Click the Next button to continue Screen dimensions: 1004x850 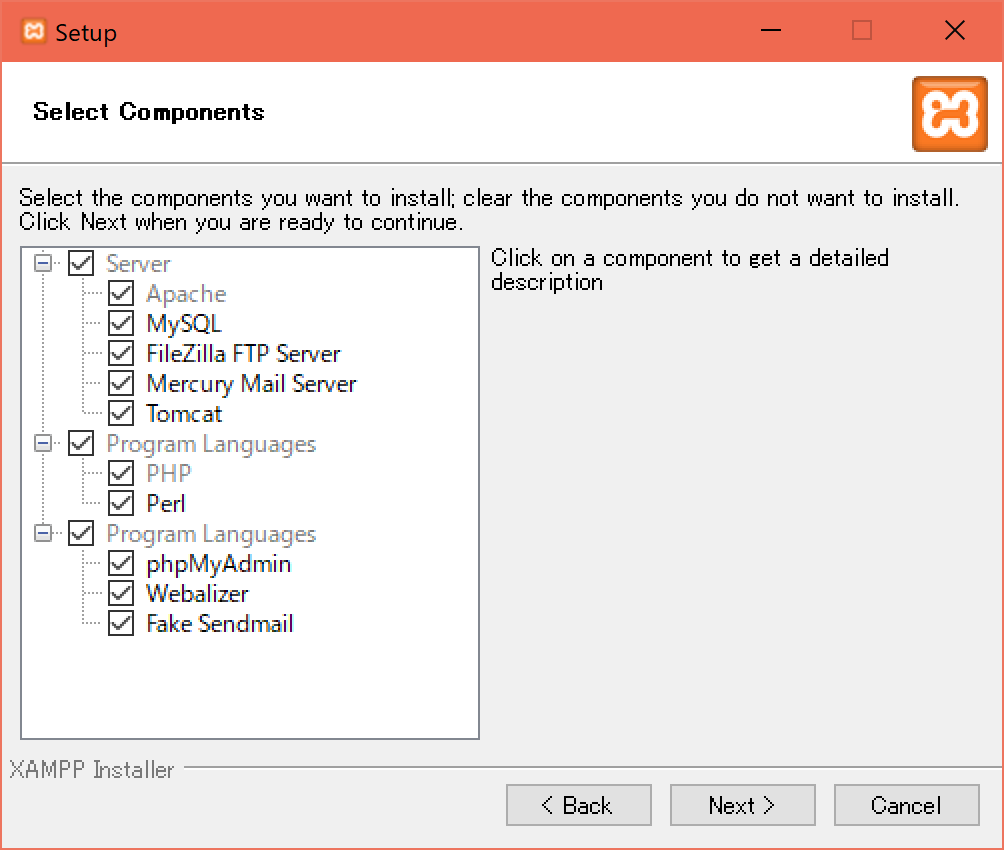[x=743, y=805]
